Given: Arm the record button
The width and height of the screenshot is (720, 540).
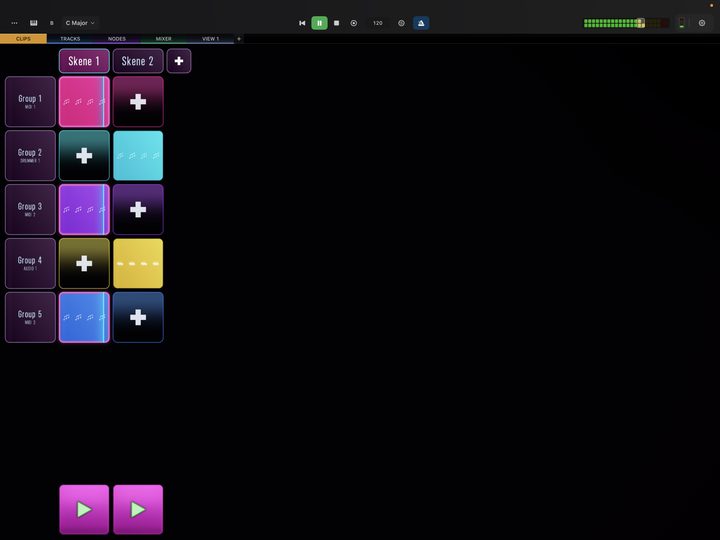Looking at the screenshot, I should coord(354,23).
